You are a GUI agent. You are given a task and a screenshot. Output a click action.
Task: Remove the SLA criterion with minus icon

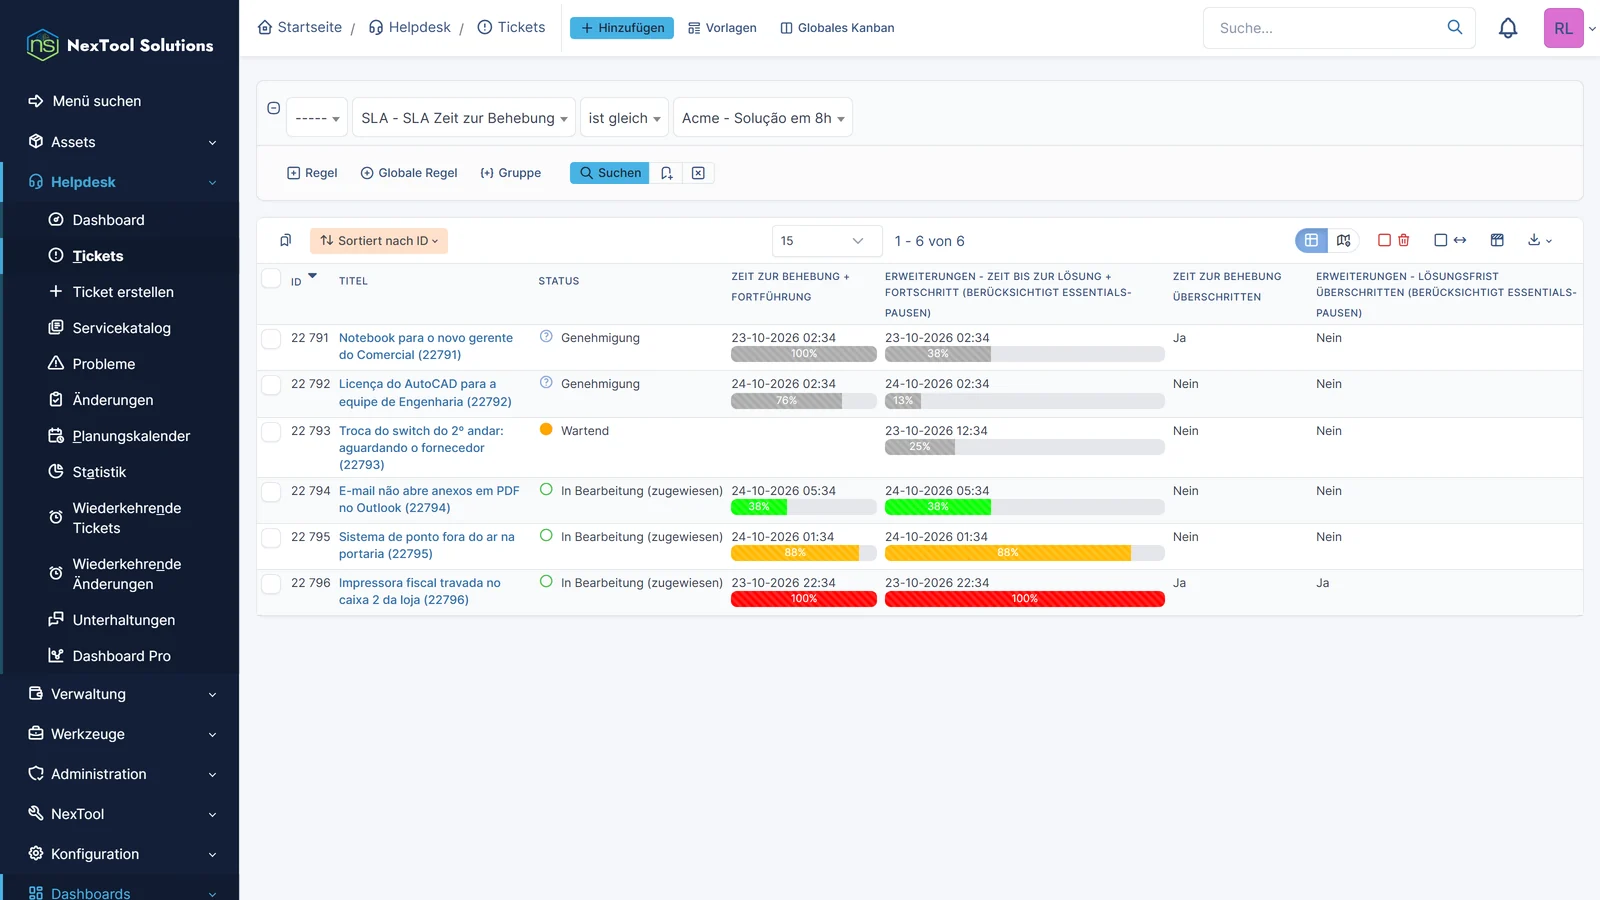[x=273, y=108]
